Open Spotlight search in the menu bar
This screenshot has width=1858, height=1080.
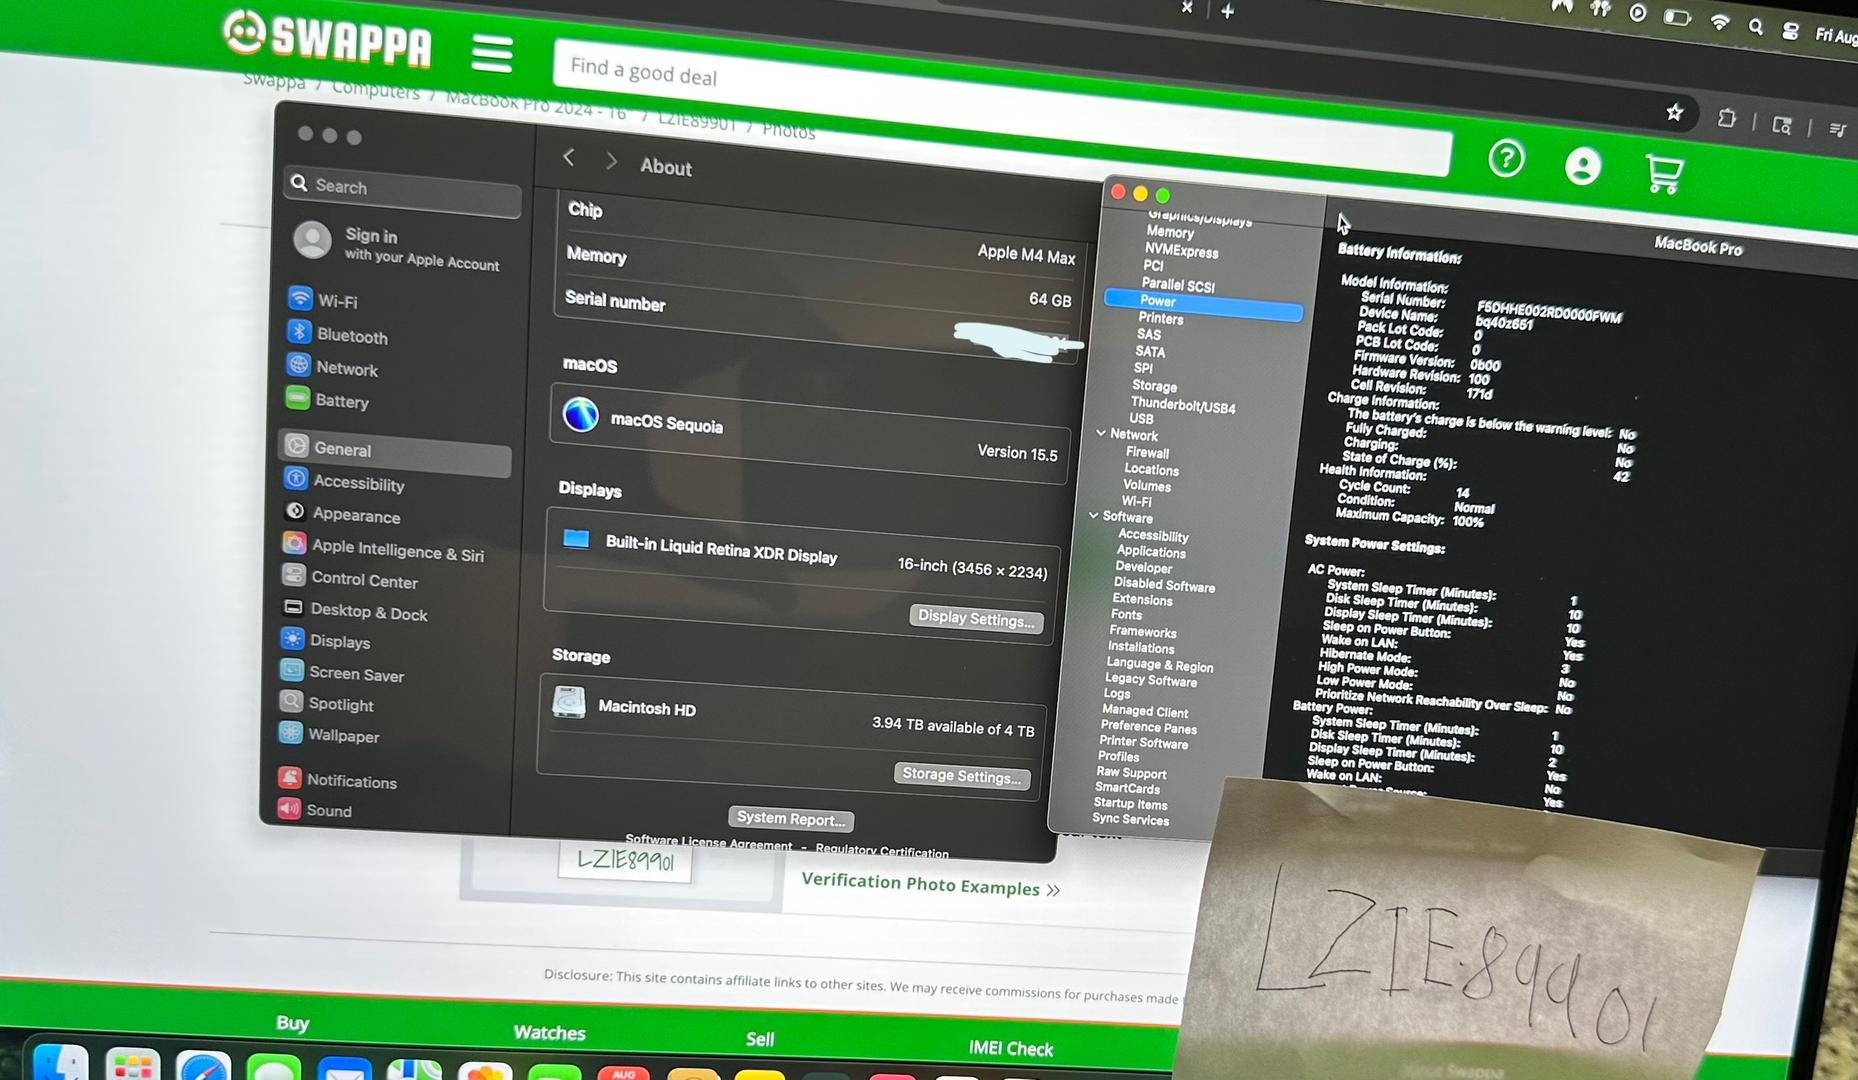1755,28
